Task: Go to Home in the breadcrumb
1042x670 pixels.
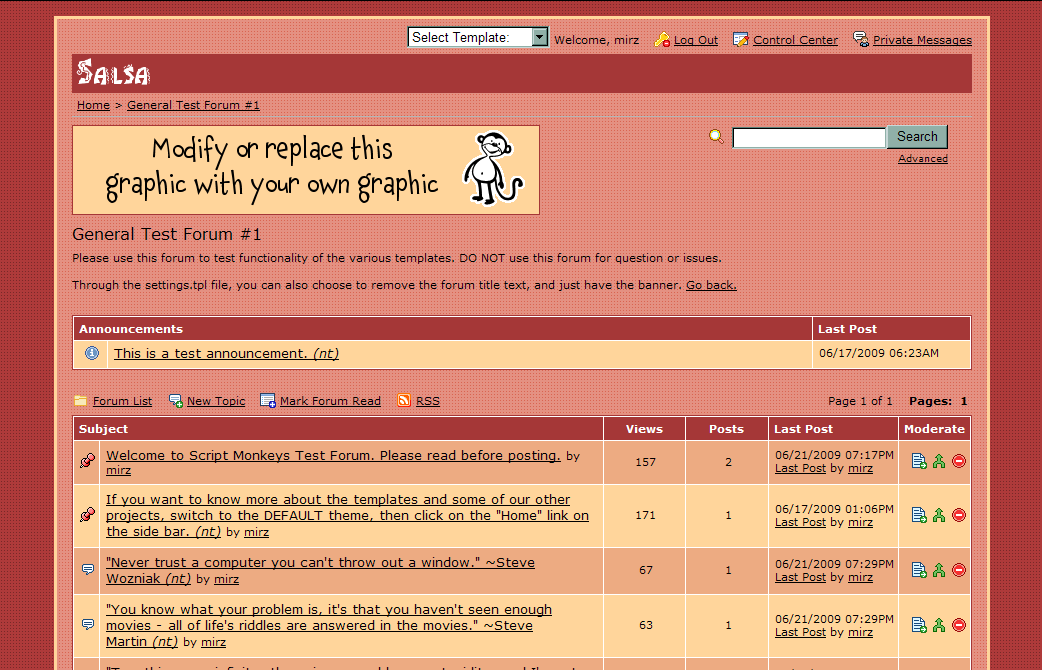Action: 93,105
